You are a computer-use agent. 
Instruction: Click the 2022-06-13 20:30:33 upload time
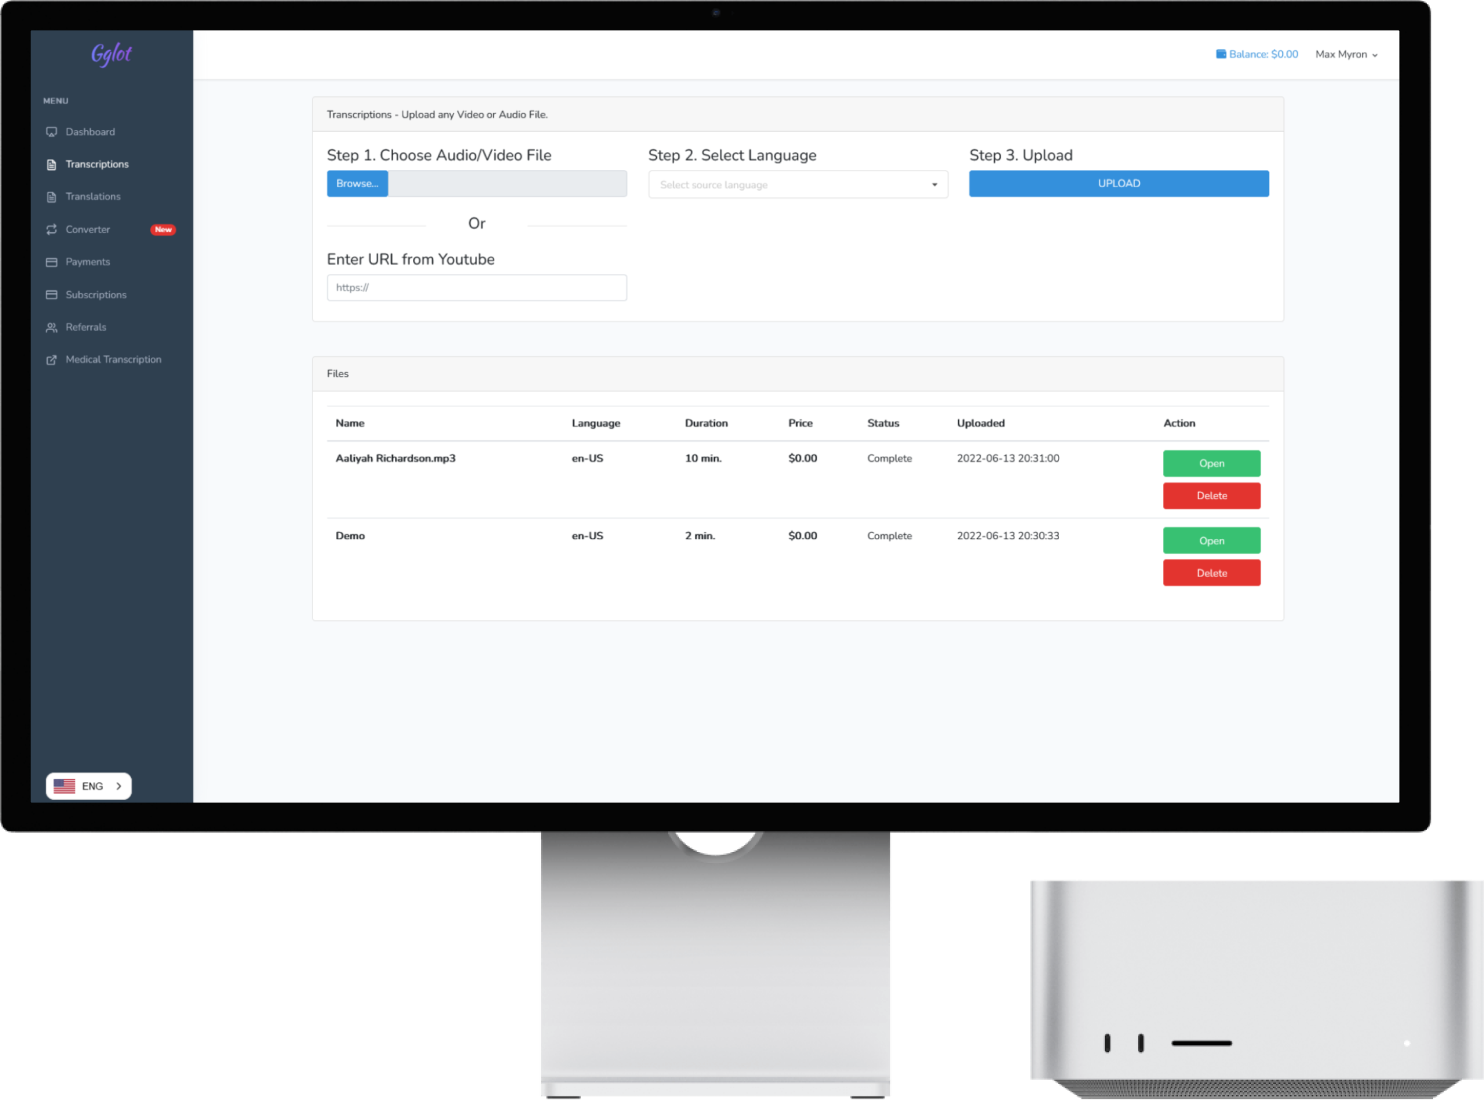tap(1008, 536)
